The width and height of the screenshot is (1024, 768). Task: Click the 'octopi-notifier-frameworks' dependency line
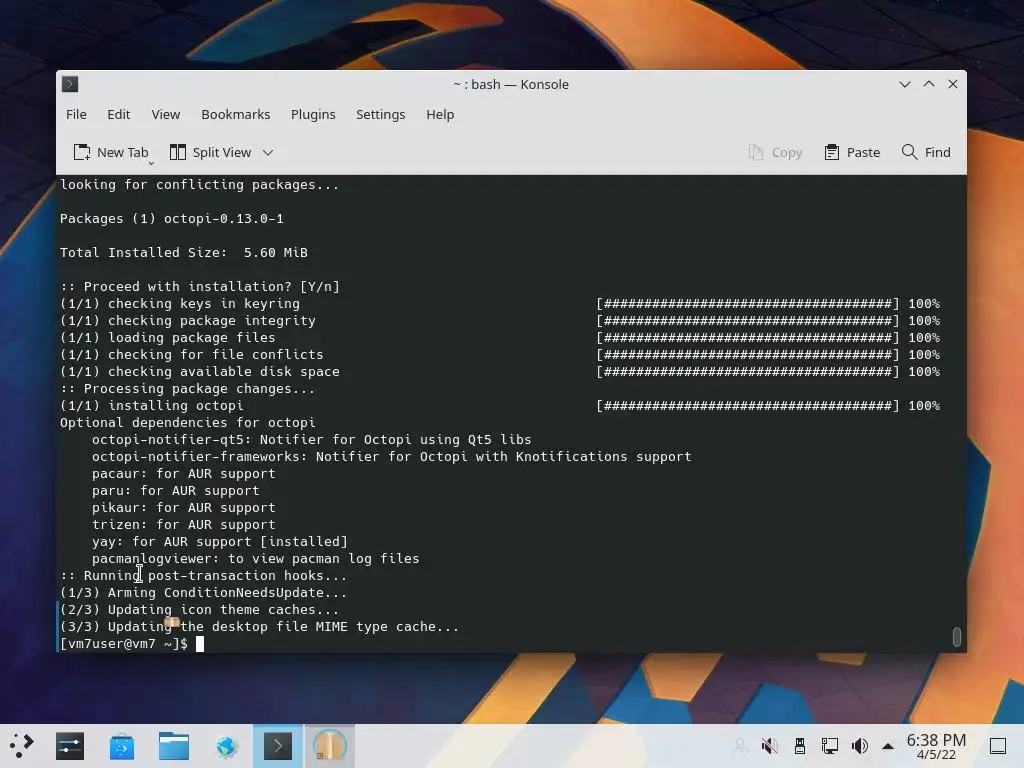point(392,456)
